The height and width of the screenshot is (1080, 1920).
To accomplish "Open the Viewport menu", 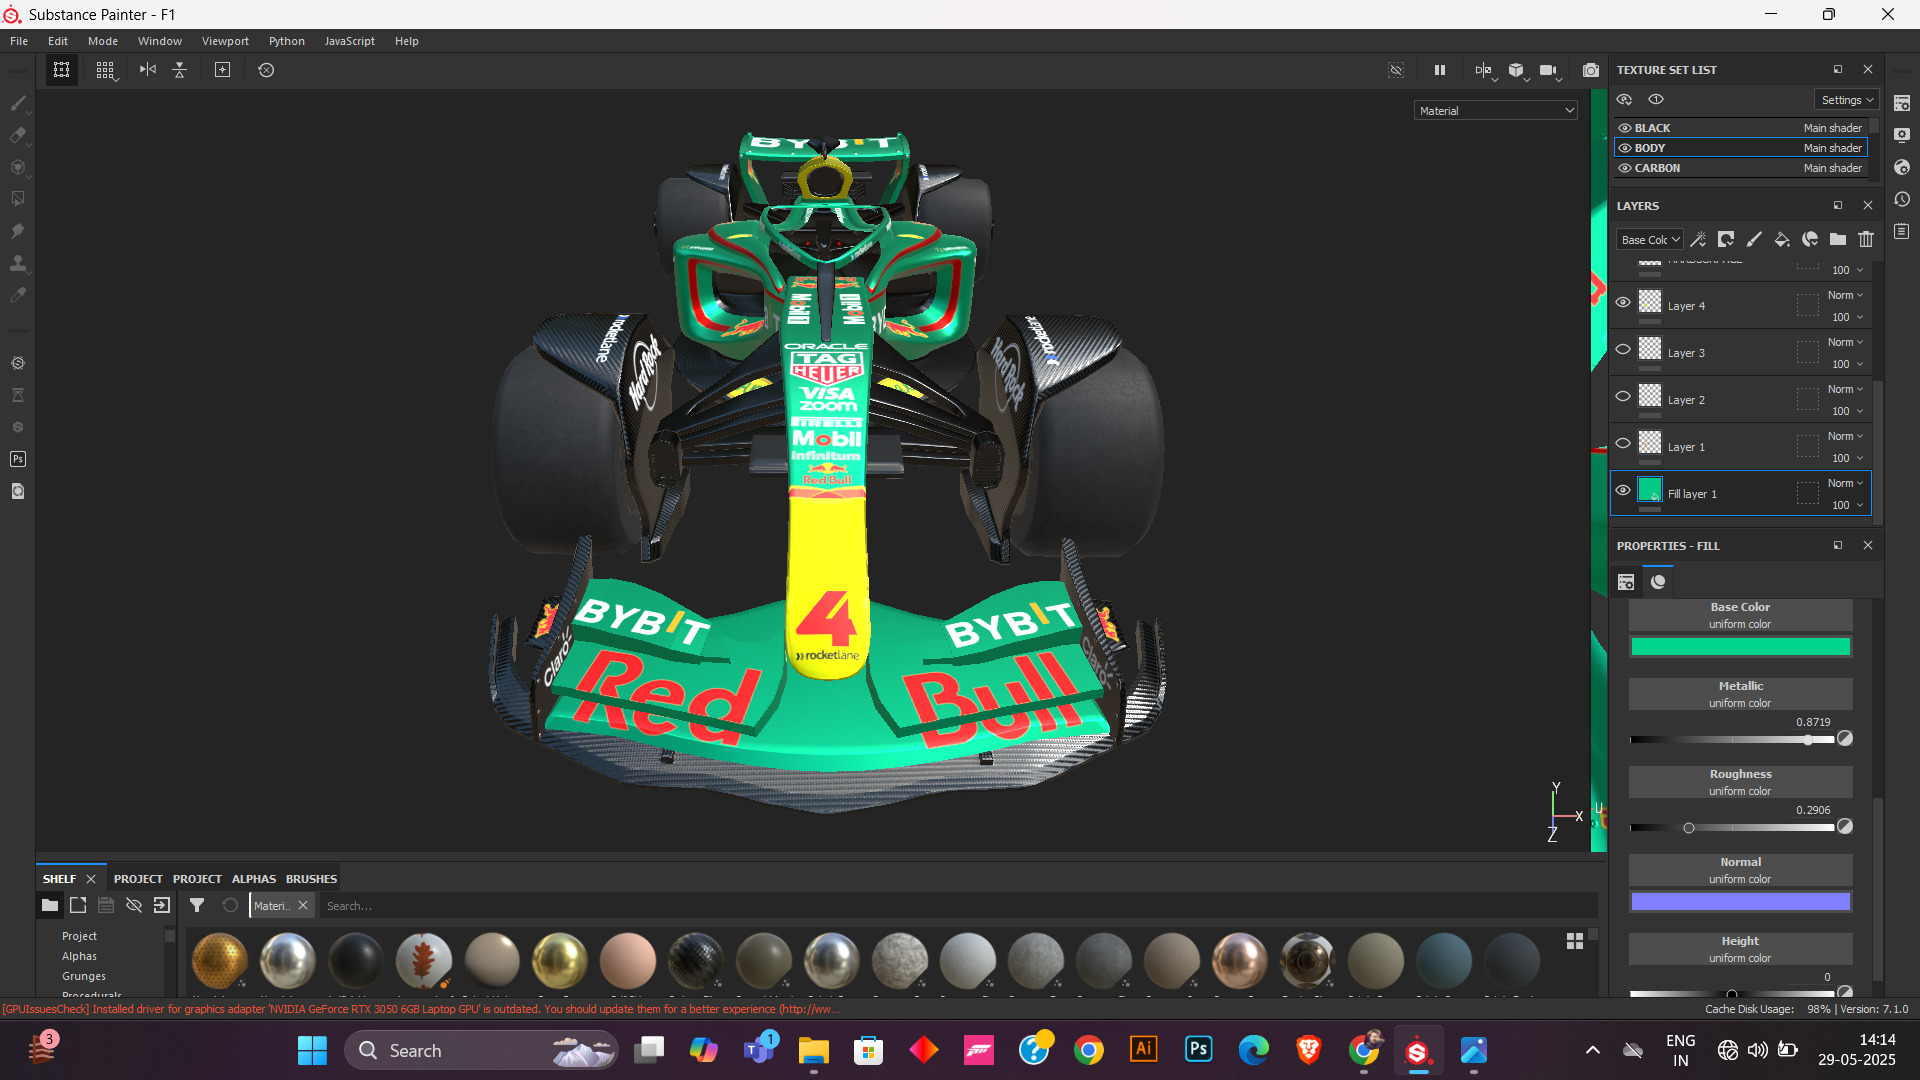I will pyautogui.click(x=225, y=41).
